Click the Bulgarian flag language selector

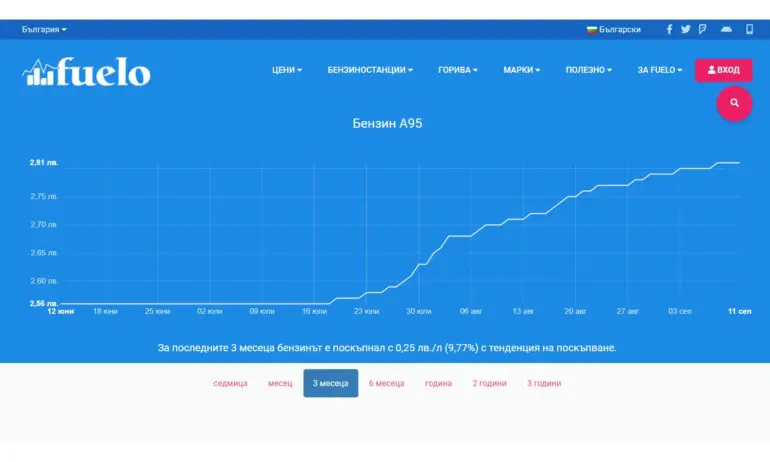(x=613, y=30)
